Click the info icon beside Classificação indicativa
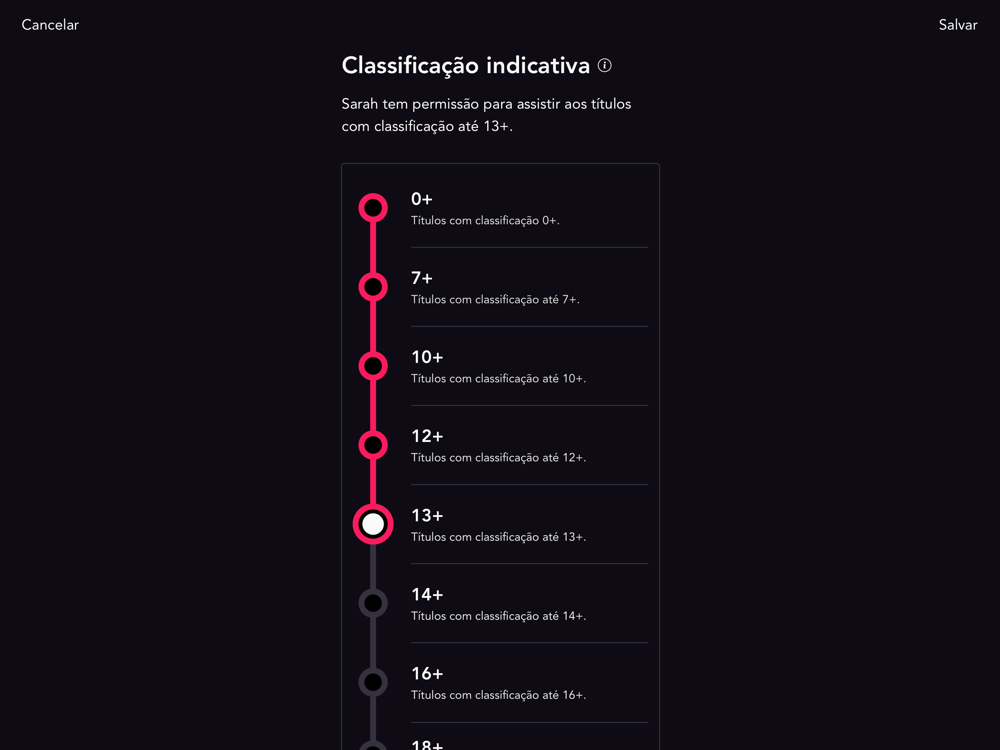 (605, 65)
